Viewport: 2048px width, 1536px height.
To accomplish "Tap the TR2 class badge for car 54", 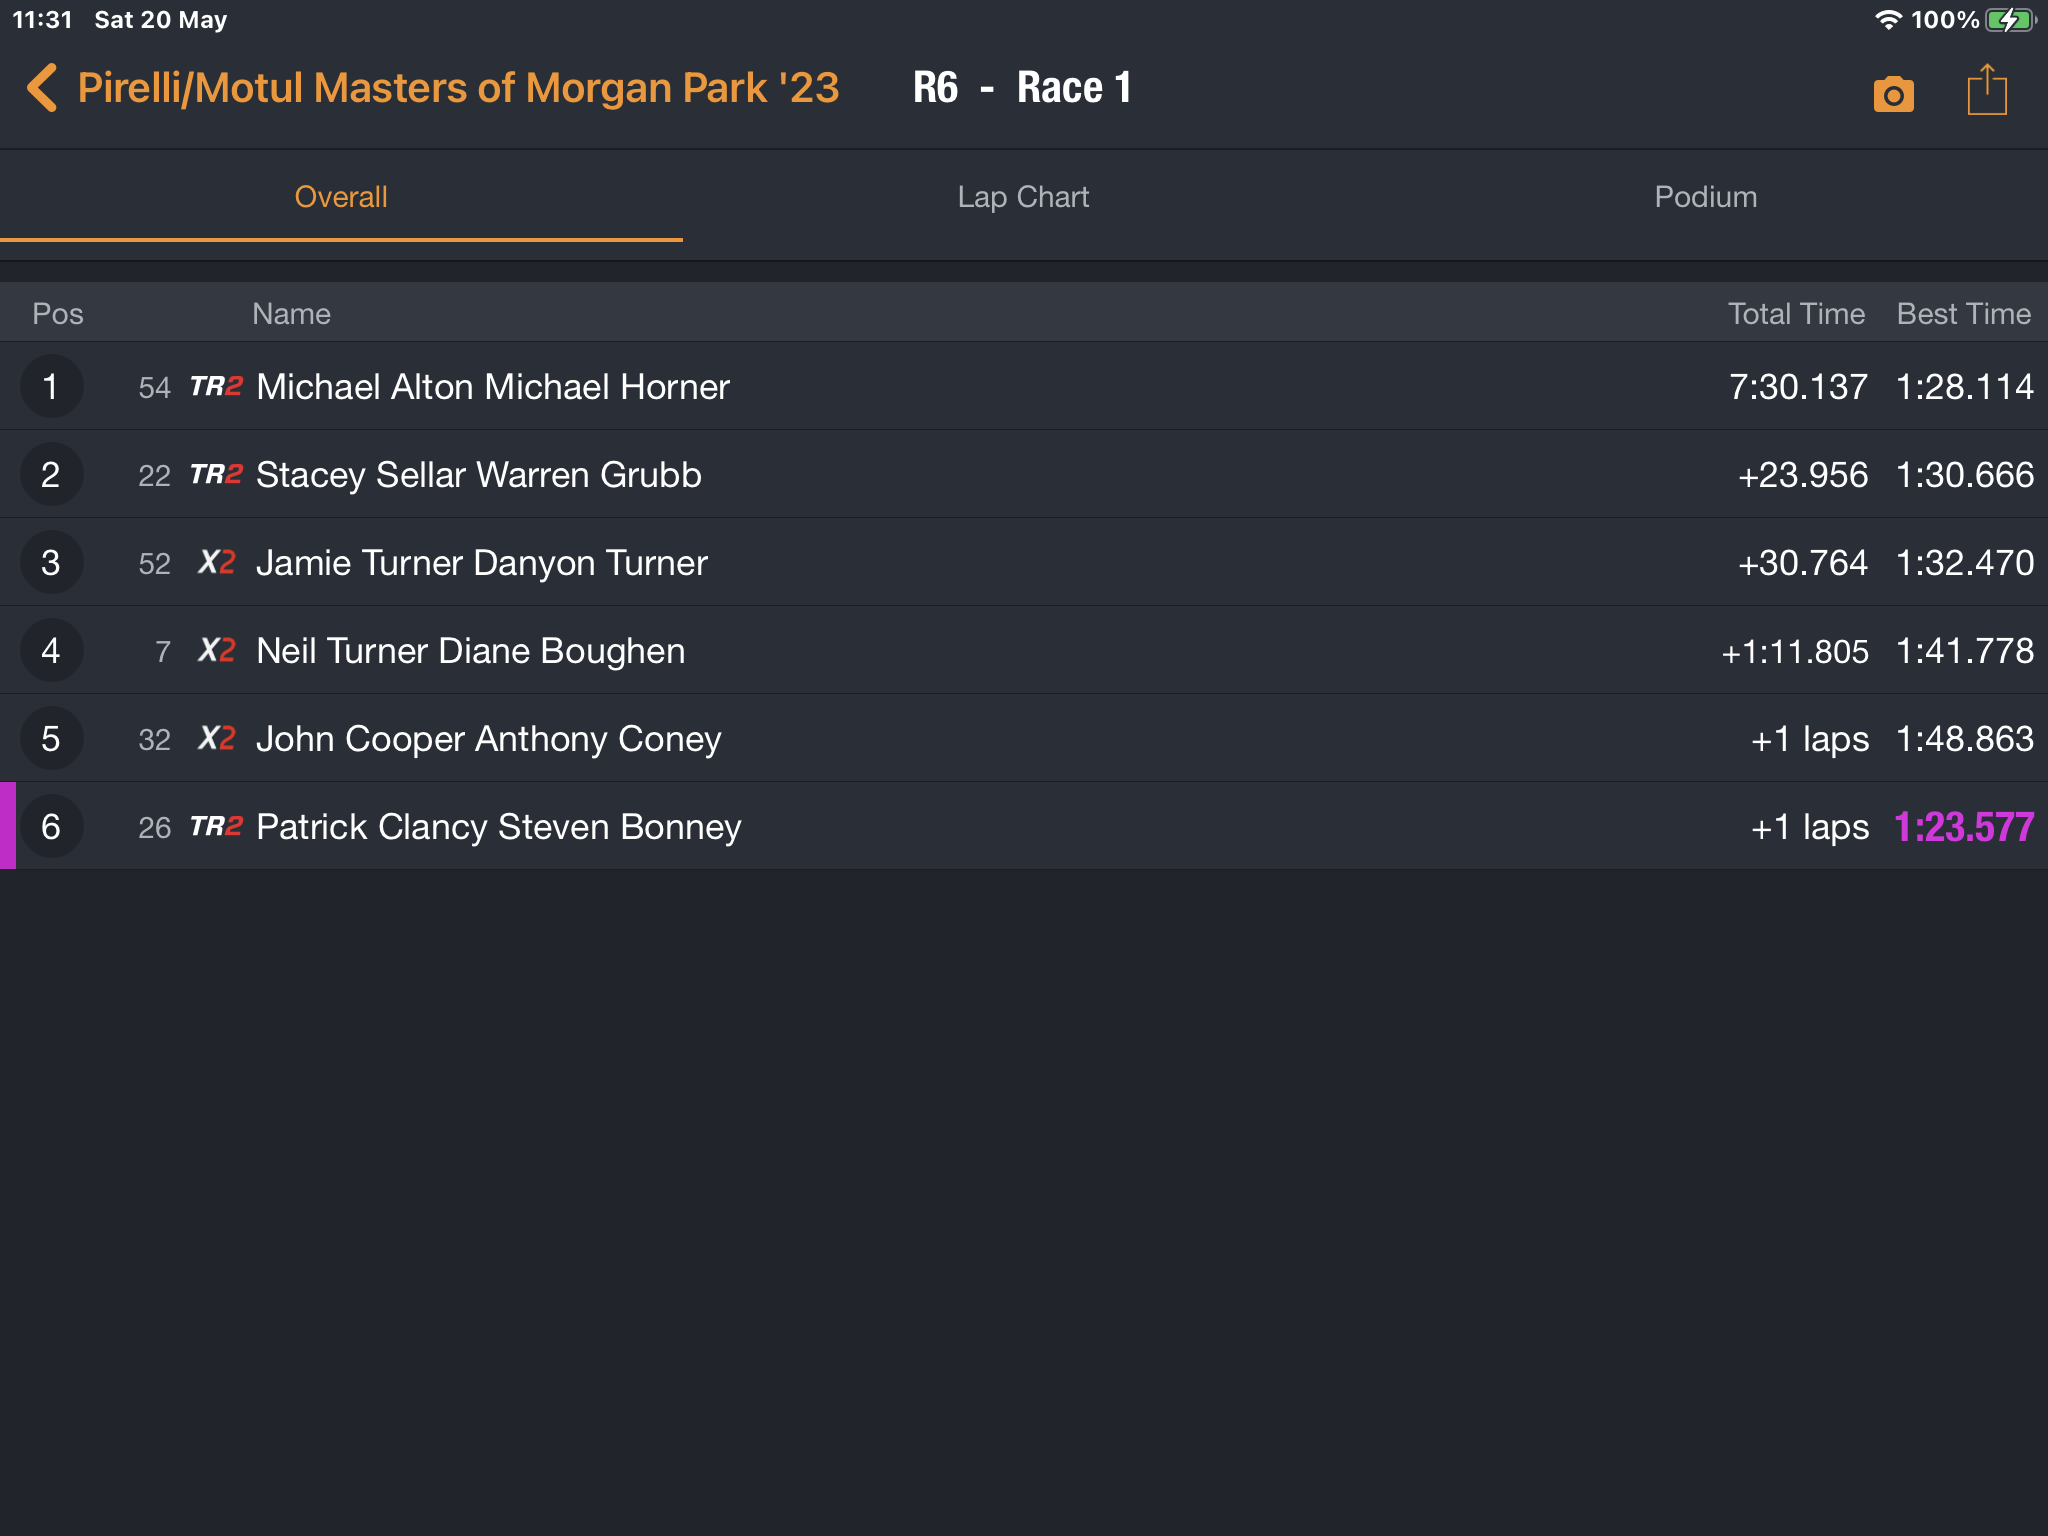I will point(216,387).
